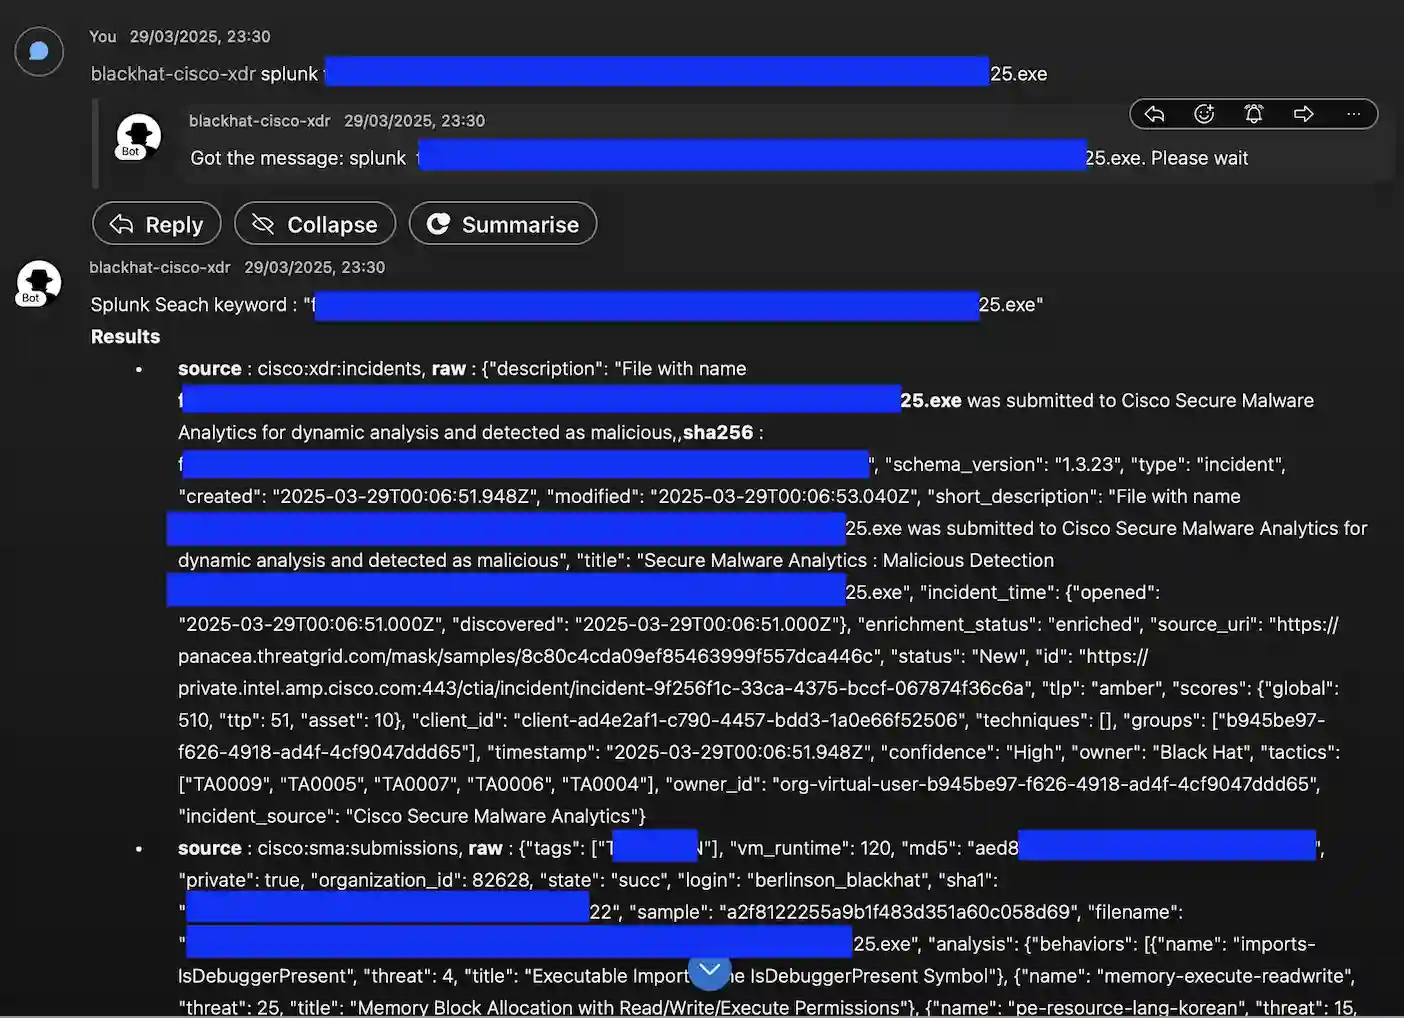Click the strikethrough icon inside the Collapse button
This screenshot has width=1404, height=1018.
pyautogui.click(x=263, y=224)
